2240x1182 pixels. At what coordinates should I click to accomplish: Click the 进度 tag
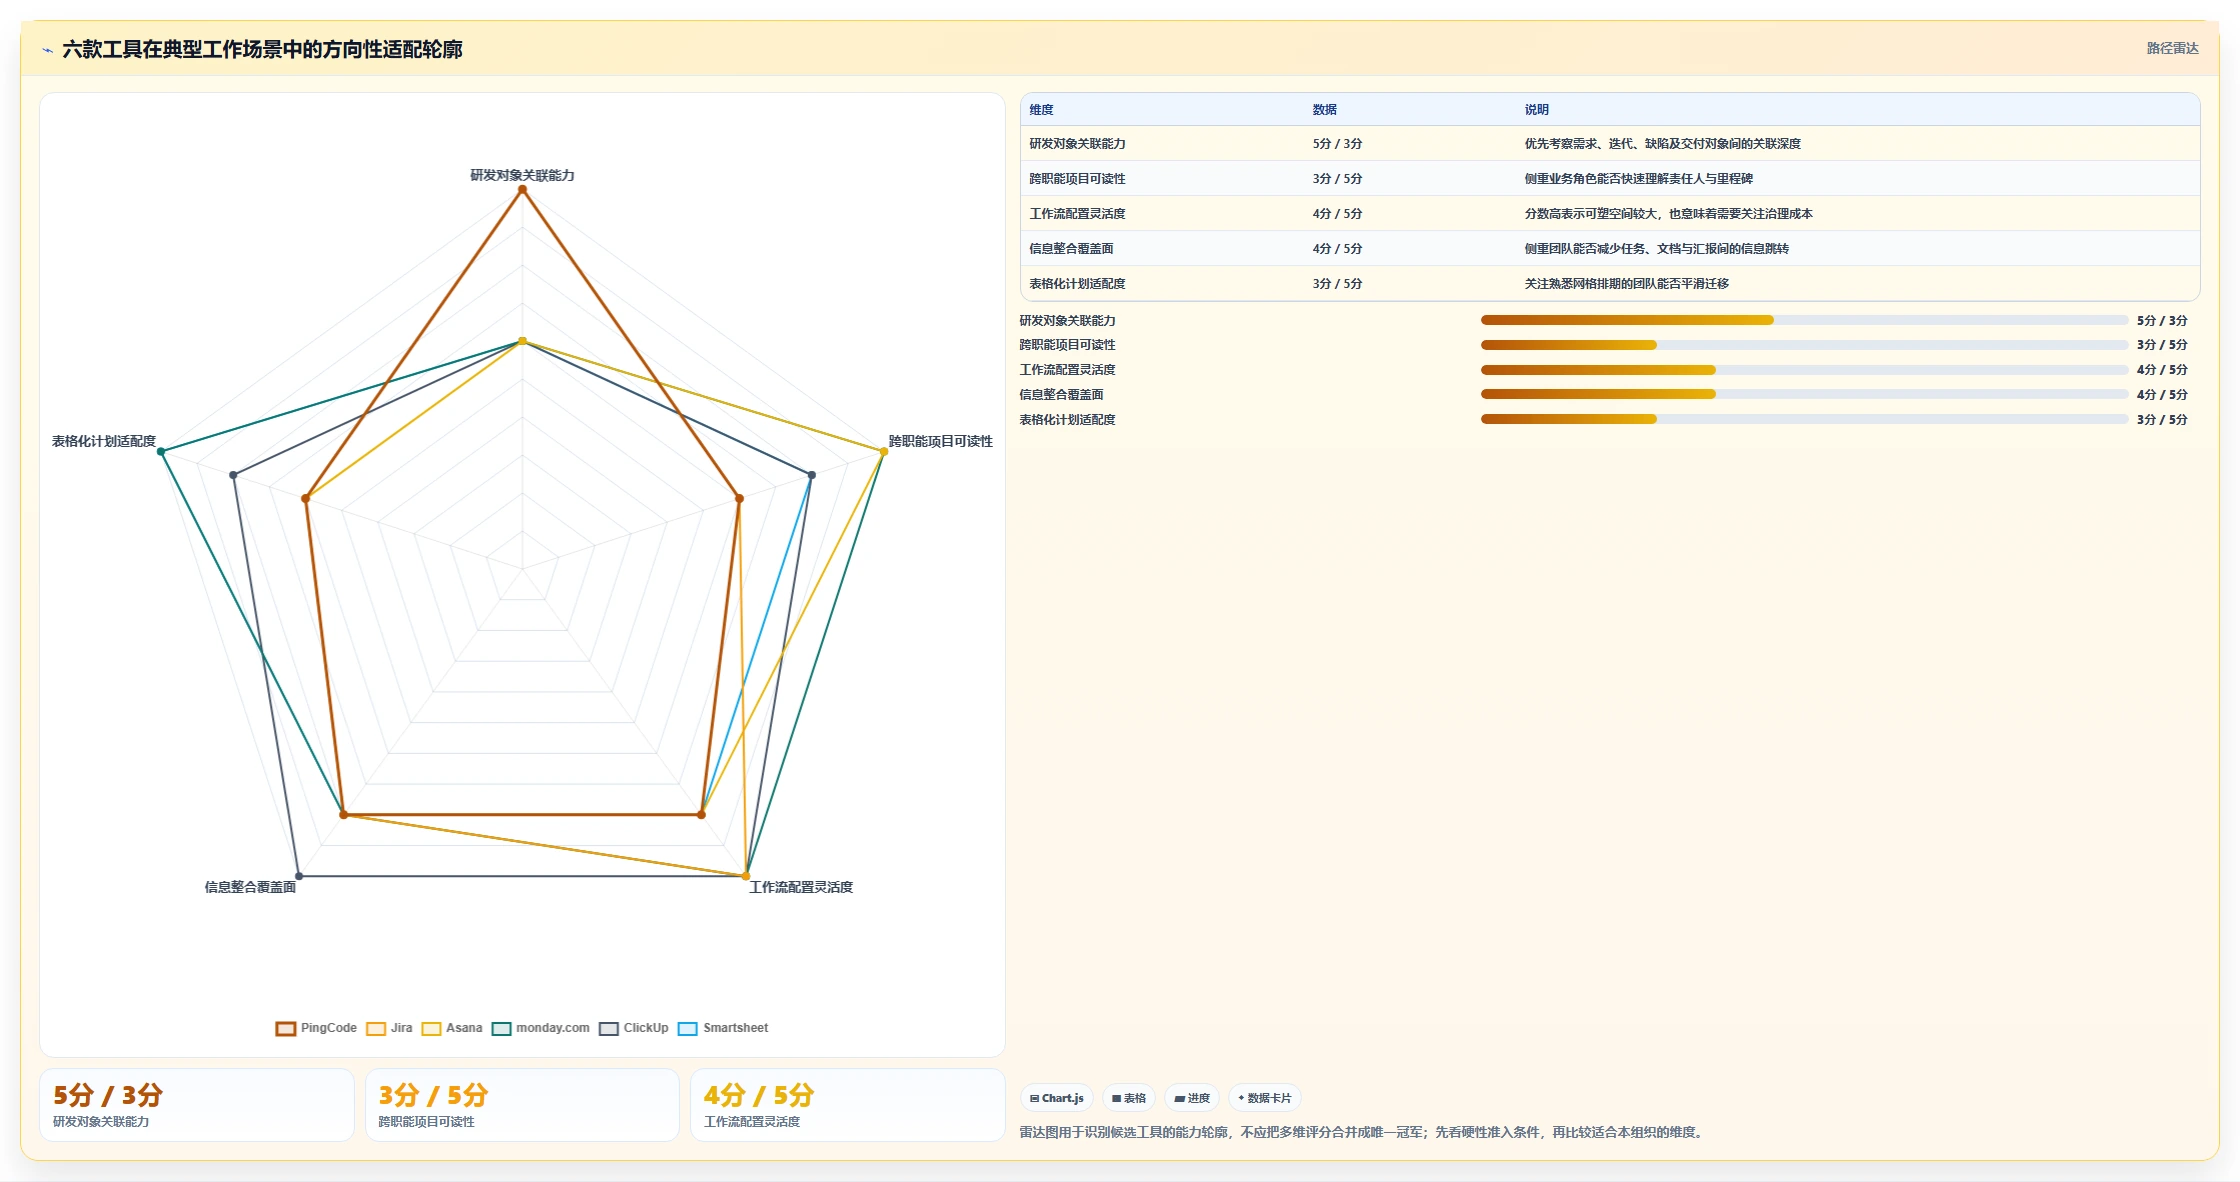pyautogui.click(x=1192, y=1098)
